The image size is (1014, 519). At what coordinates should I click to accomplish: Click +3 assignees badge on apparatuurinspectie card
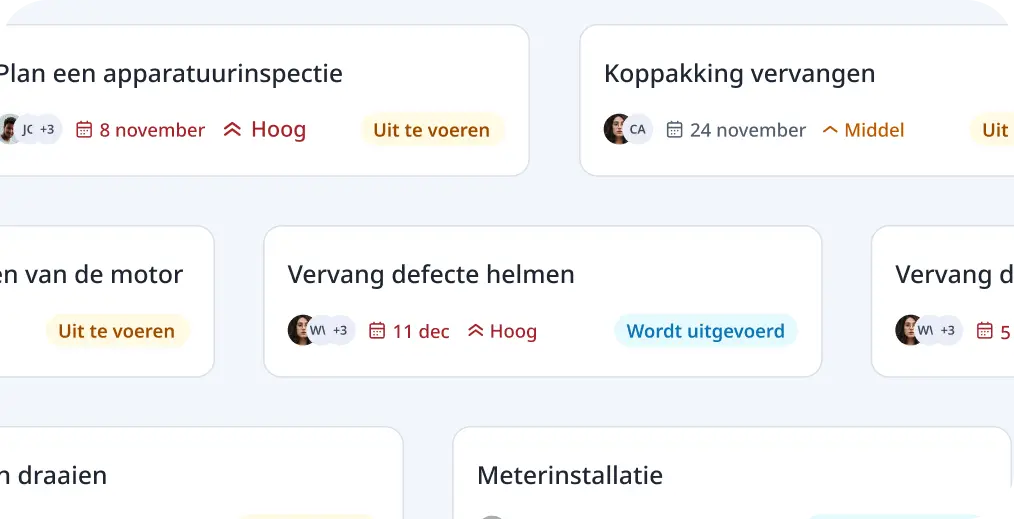pyautogui.click(x=47, y=129)
